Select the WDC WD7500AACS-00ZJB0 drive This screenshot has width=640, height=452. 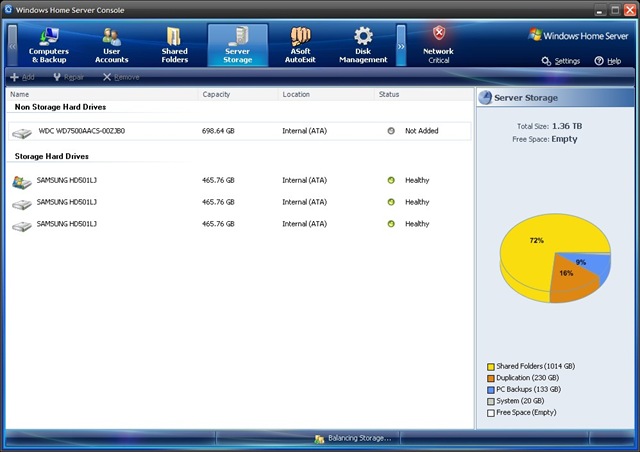tap(240, 131)
